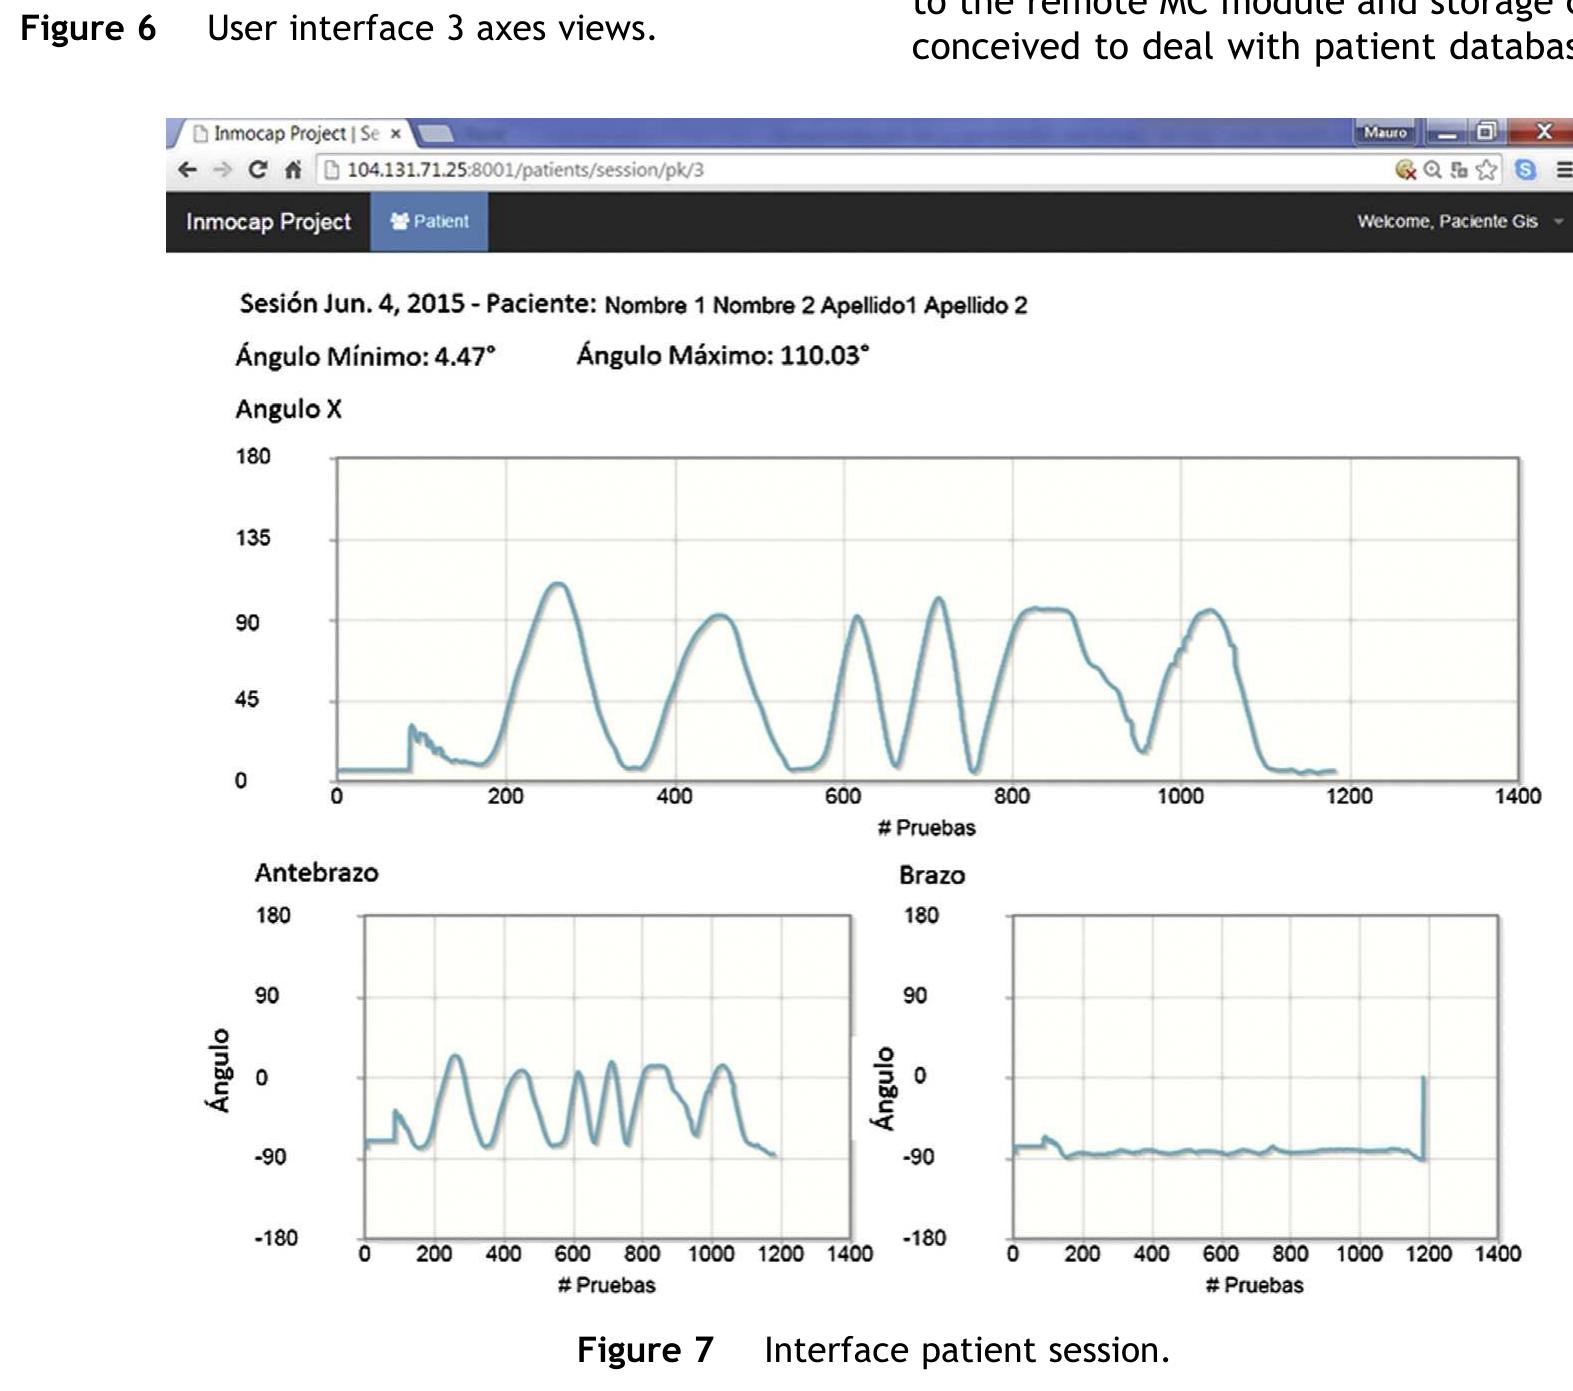The image size is (1573, 1391).
Task: Close the Inmocap Project tab
Action: point(396,133)
